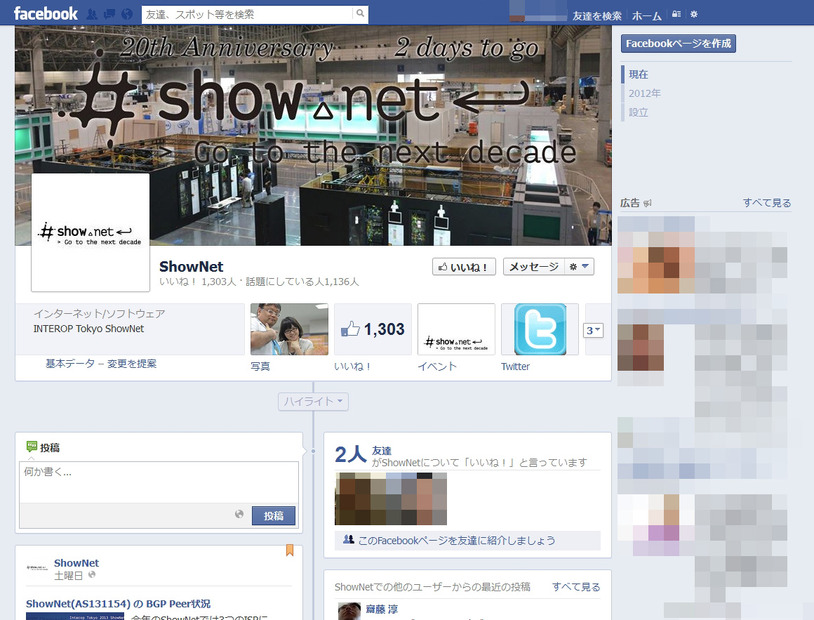
Task: Click the bookmark ribbon on ShowNet post
Action: [290, 550]
